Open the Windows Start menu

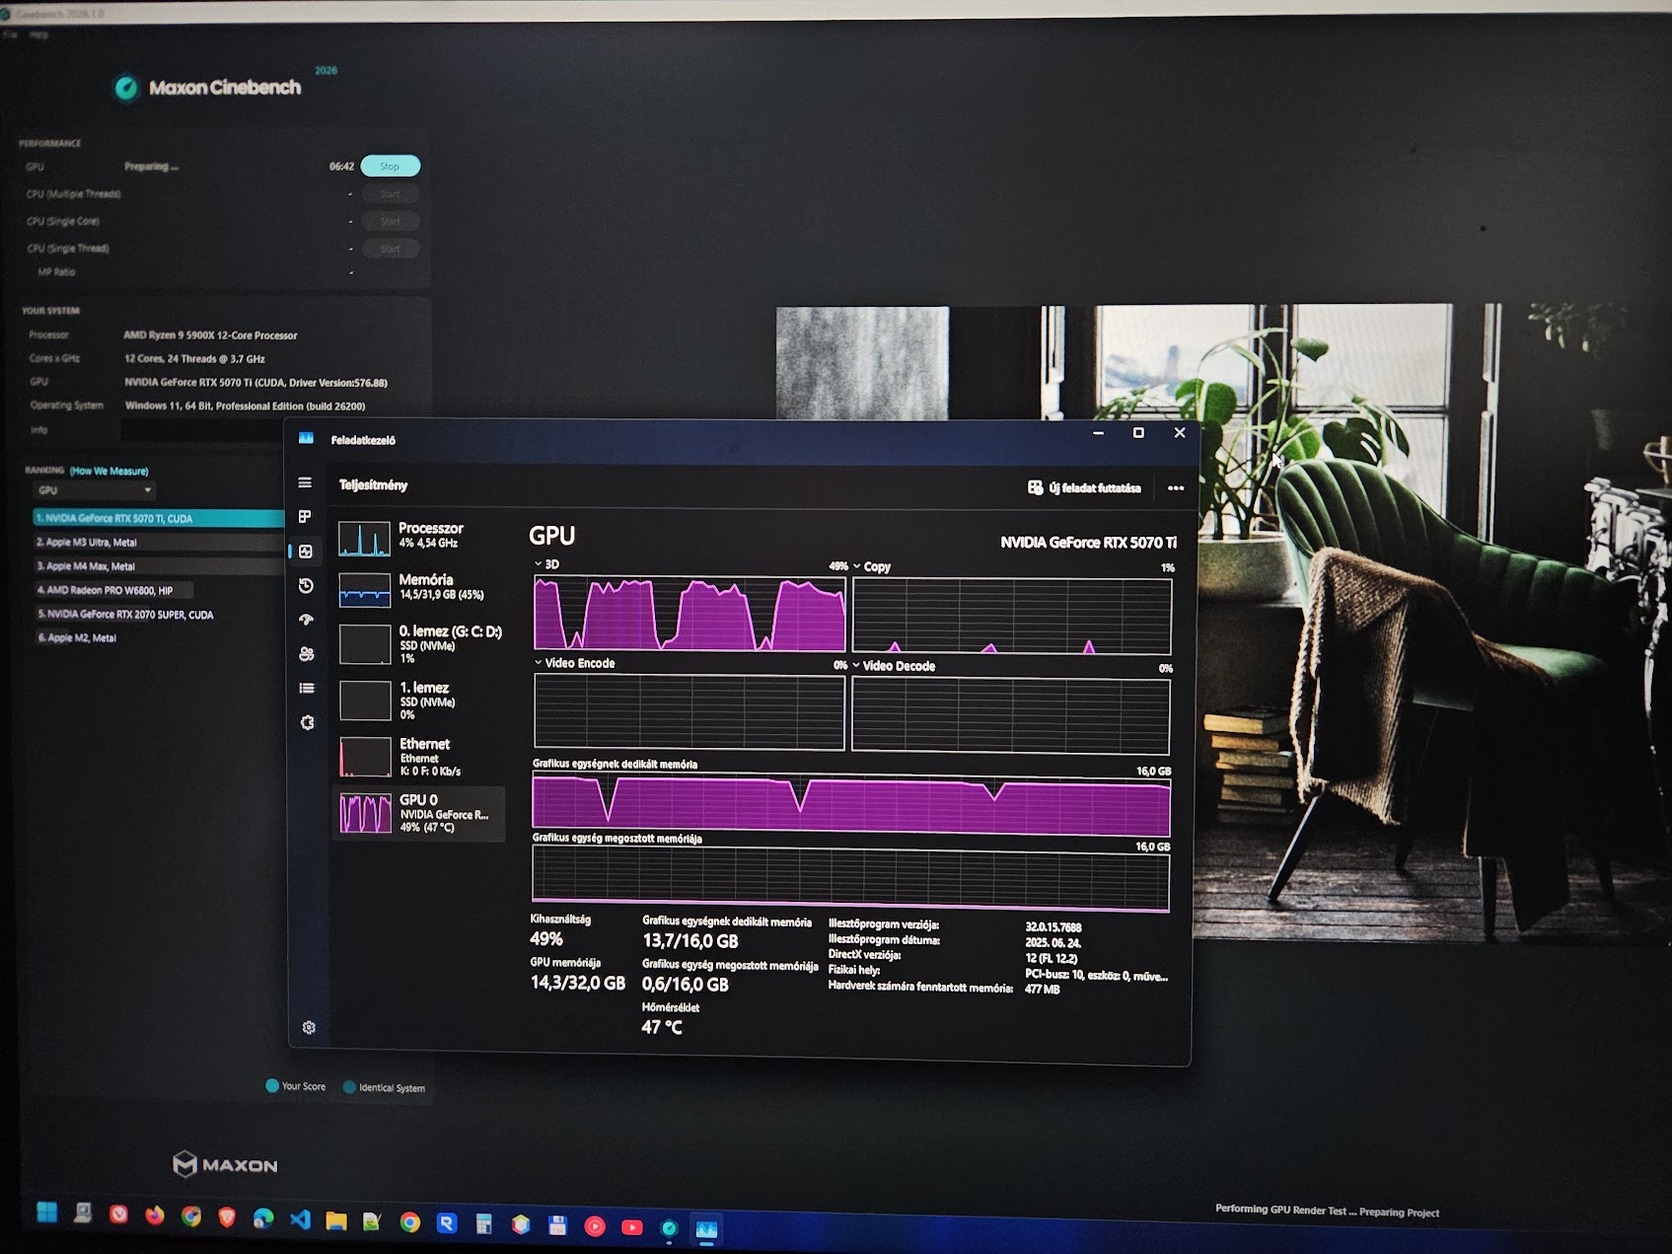click(x=47, y=1213)
